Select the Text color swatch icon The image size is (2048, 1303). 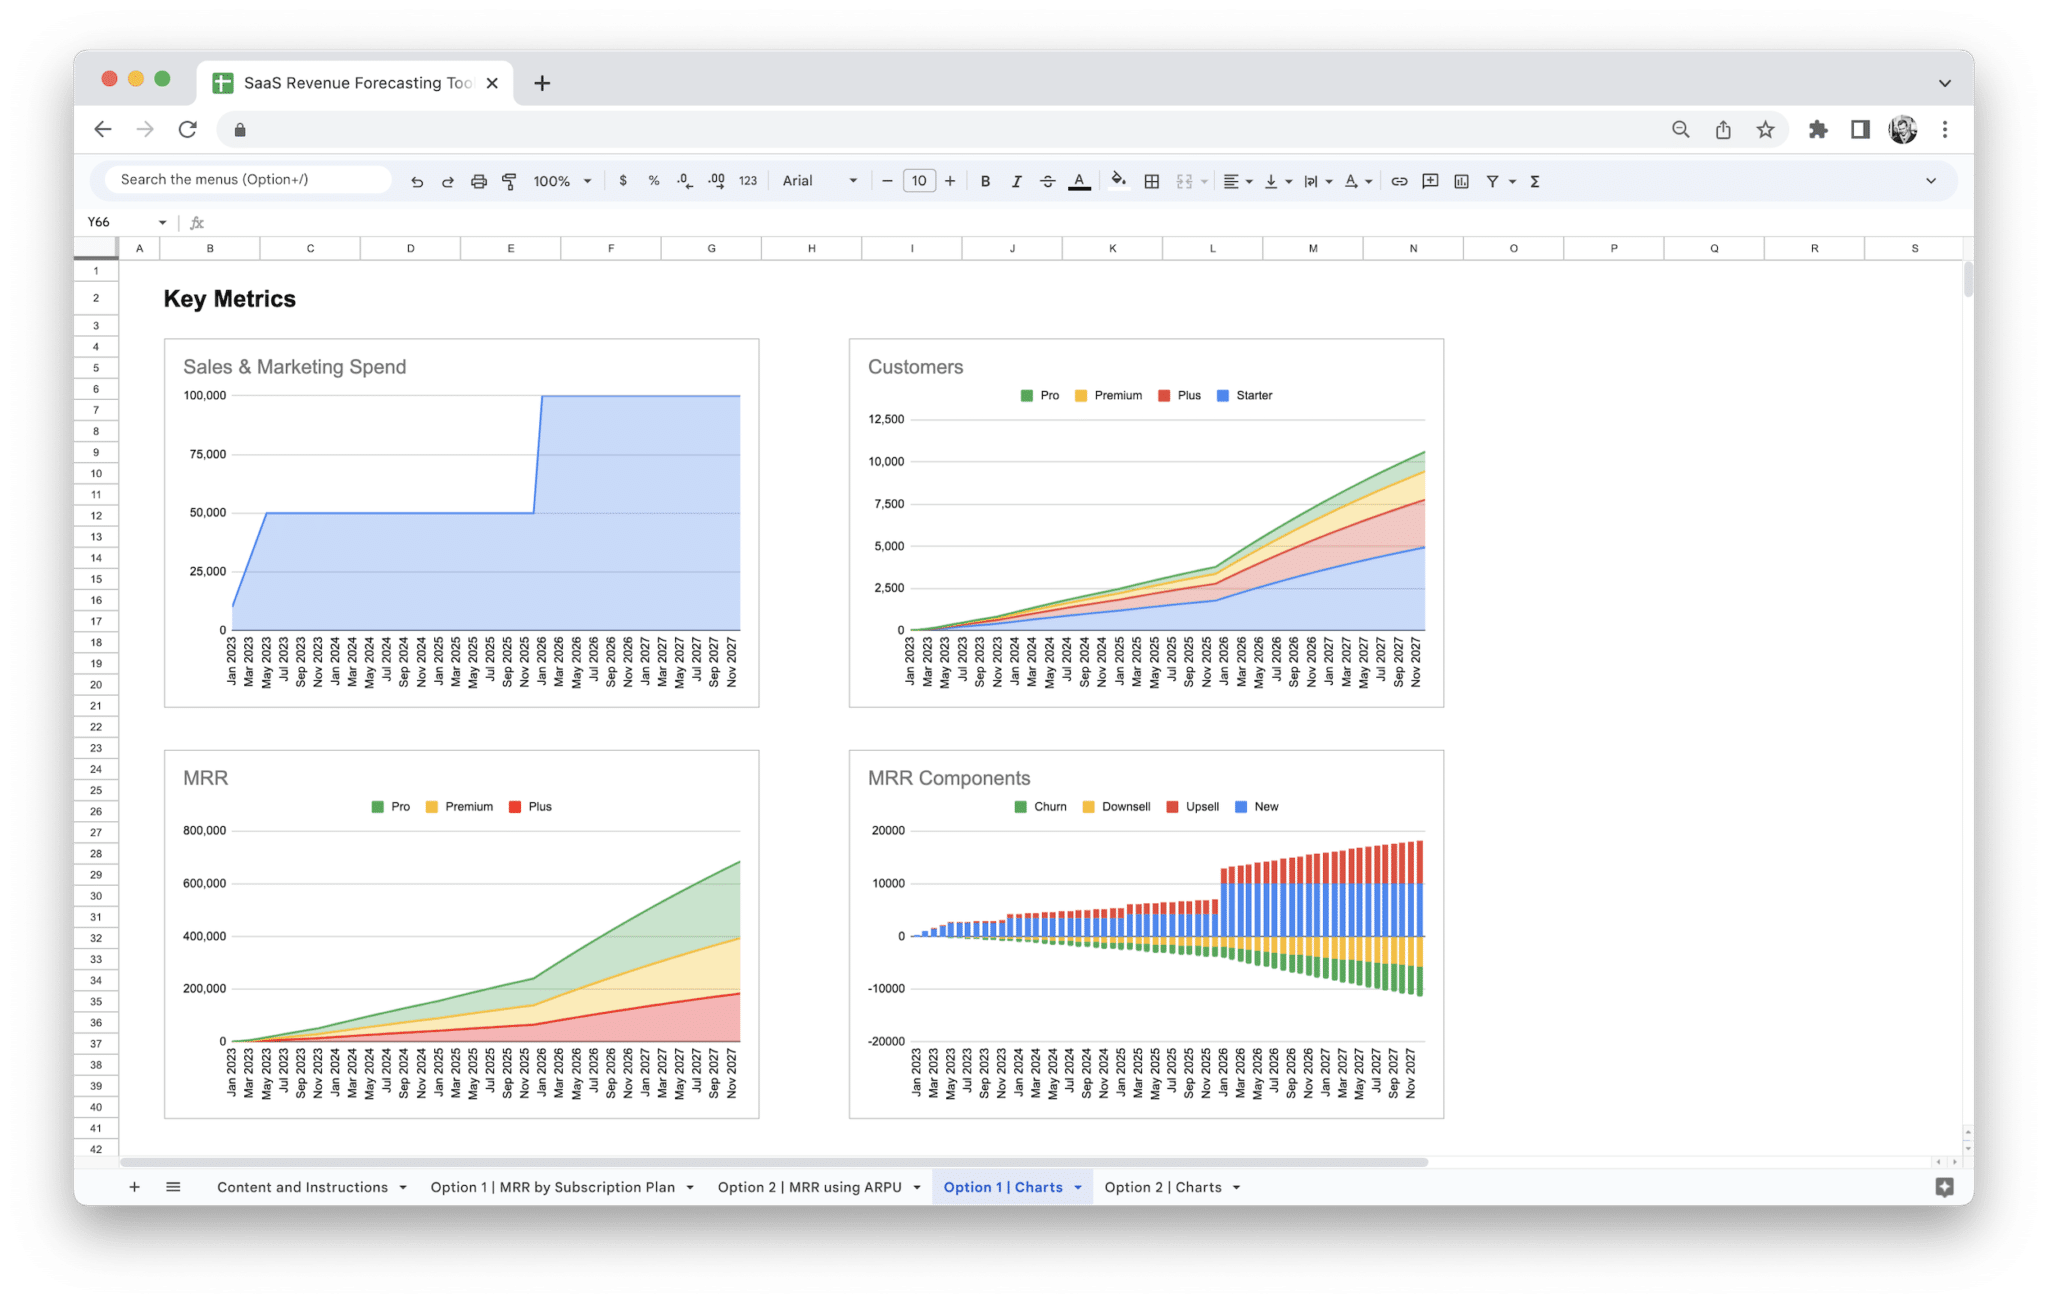[x=1079, y=181]
